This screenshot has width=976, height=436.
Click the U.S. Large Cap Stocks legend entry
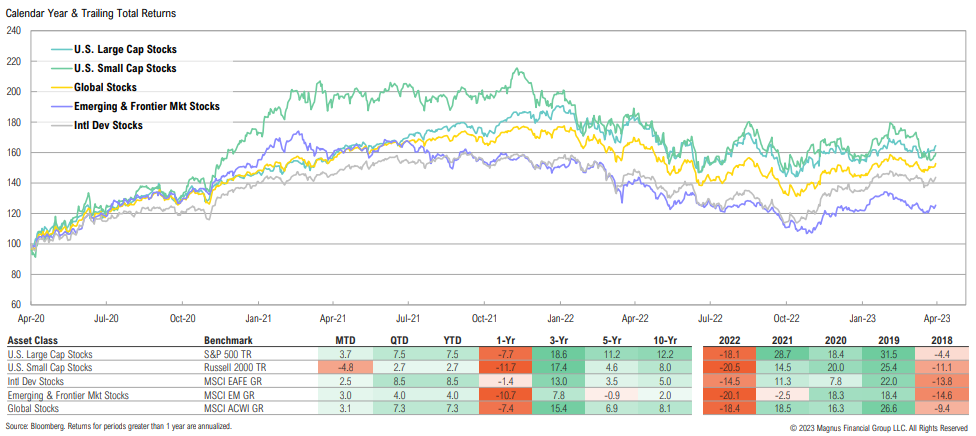134,49
